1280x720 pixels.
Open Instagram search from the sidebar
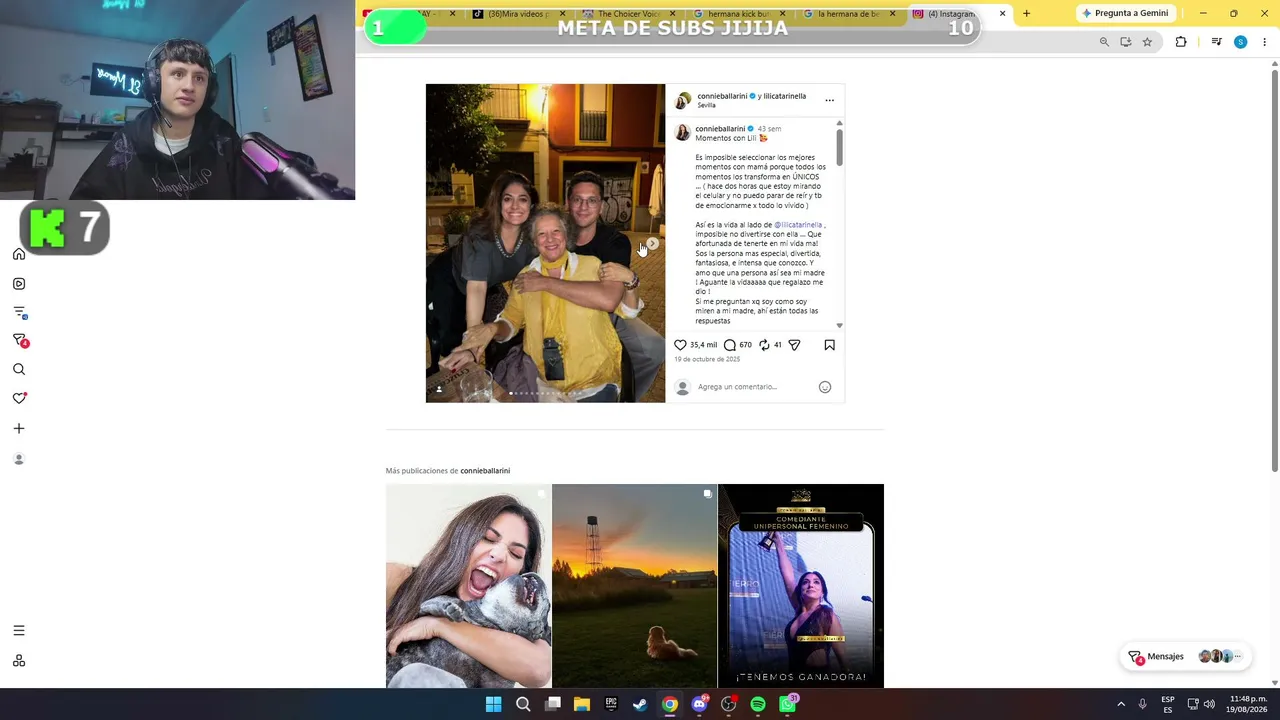click(x=19, y=370)
